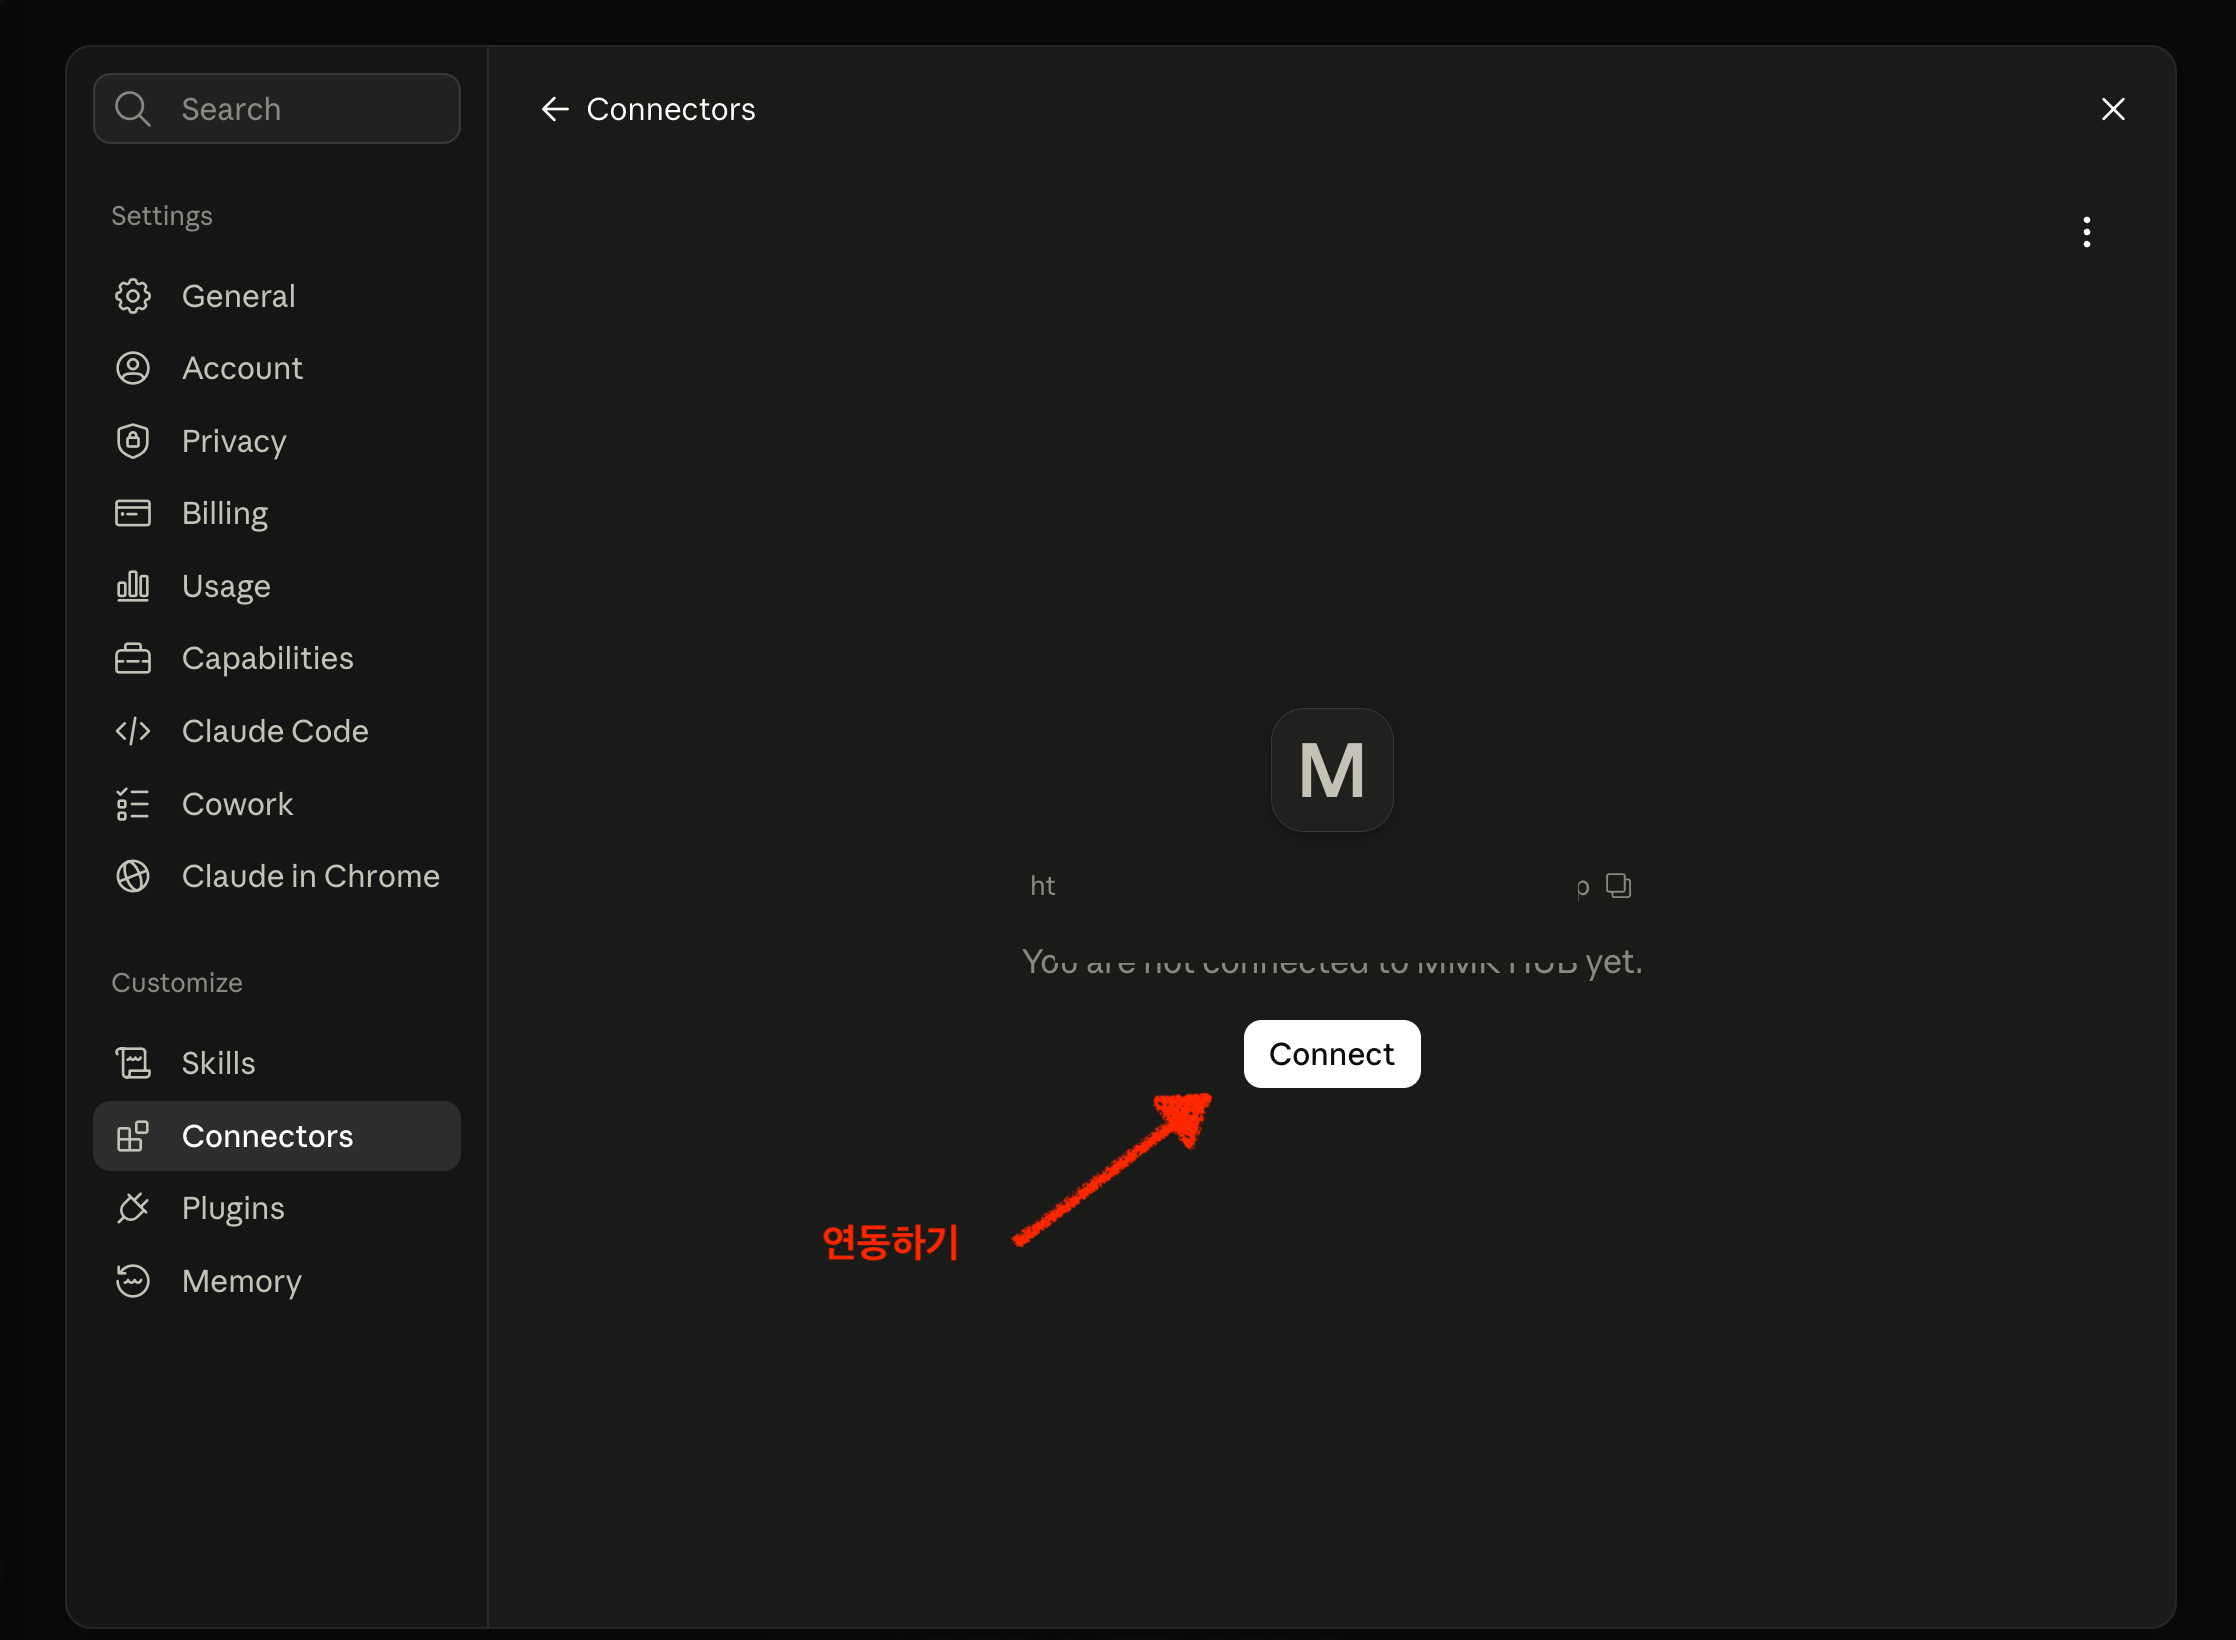Open Claude in Chrome settings
2236x1640 pixels.
tap(277, 876)
